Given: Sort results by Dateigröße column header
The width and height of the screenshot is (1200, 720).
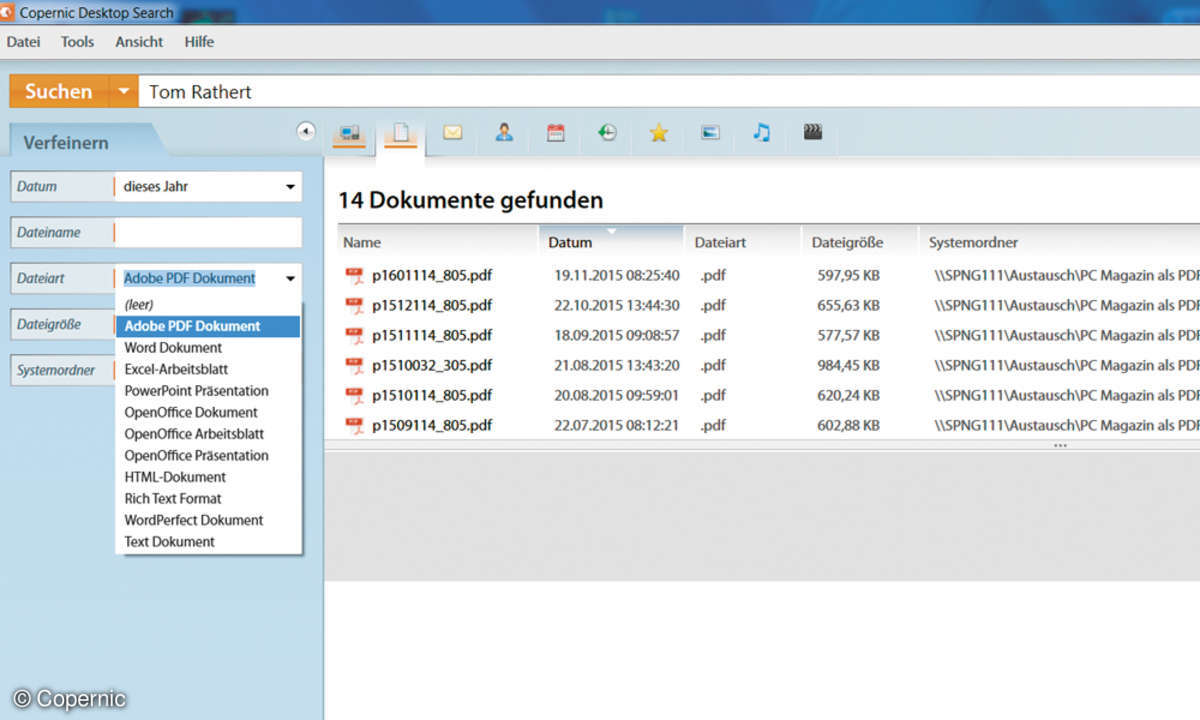Looking at the screenshot, I should click(860, 242).
